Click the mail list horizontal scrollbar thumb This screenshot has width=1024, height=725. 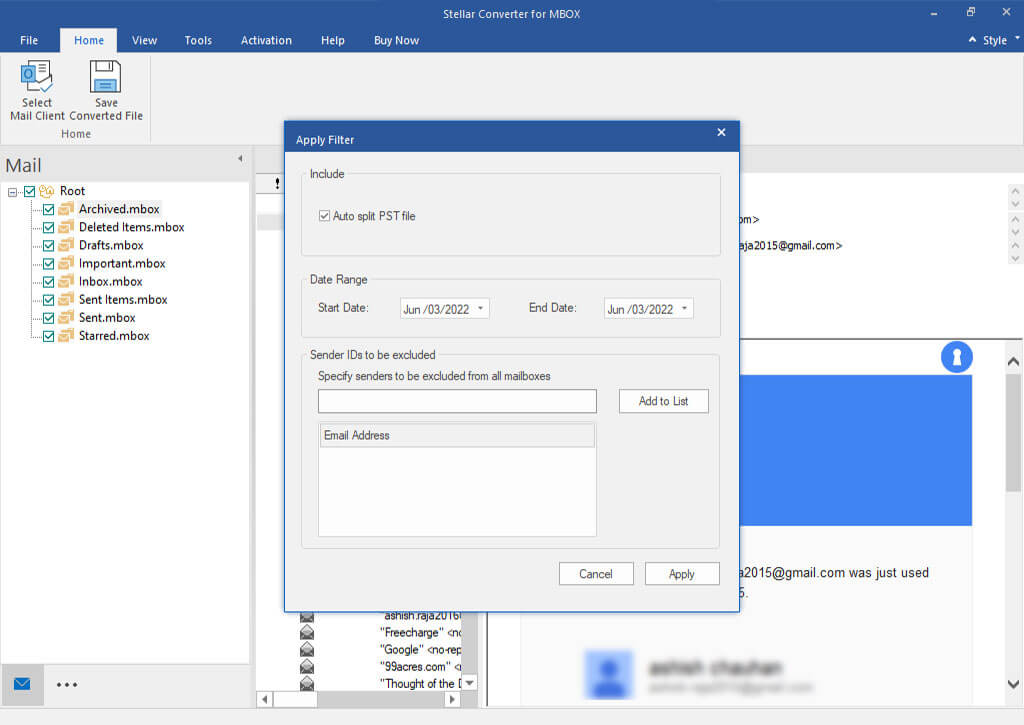coord(295,700)
